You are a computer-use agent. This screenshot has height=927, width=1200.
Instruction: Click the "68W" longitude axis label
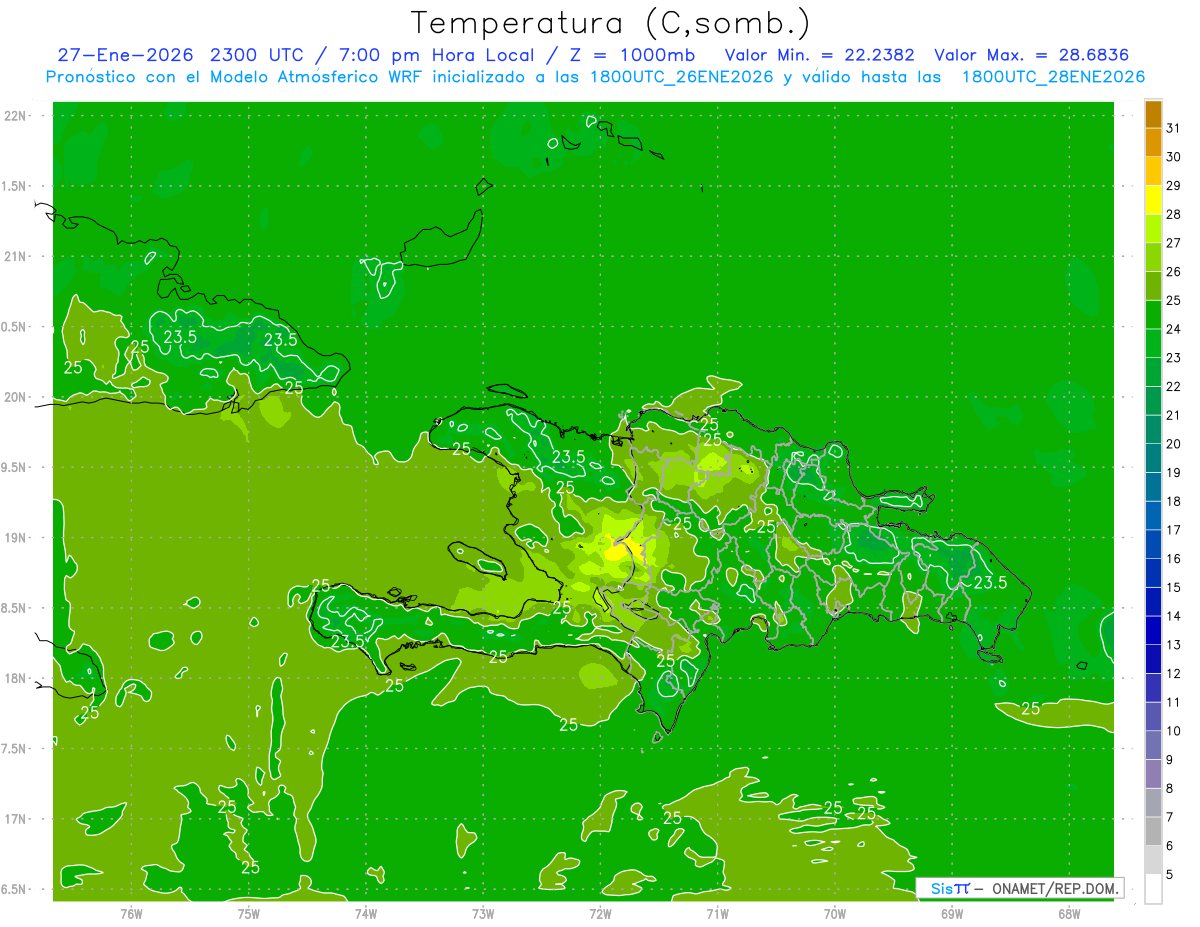click(x=1069, y=913)
